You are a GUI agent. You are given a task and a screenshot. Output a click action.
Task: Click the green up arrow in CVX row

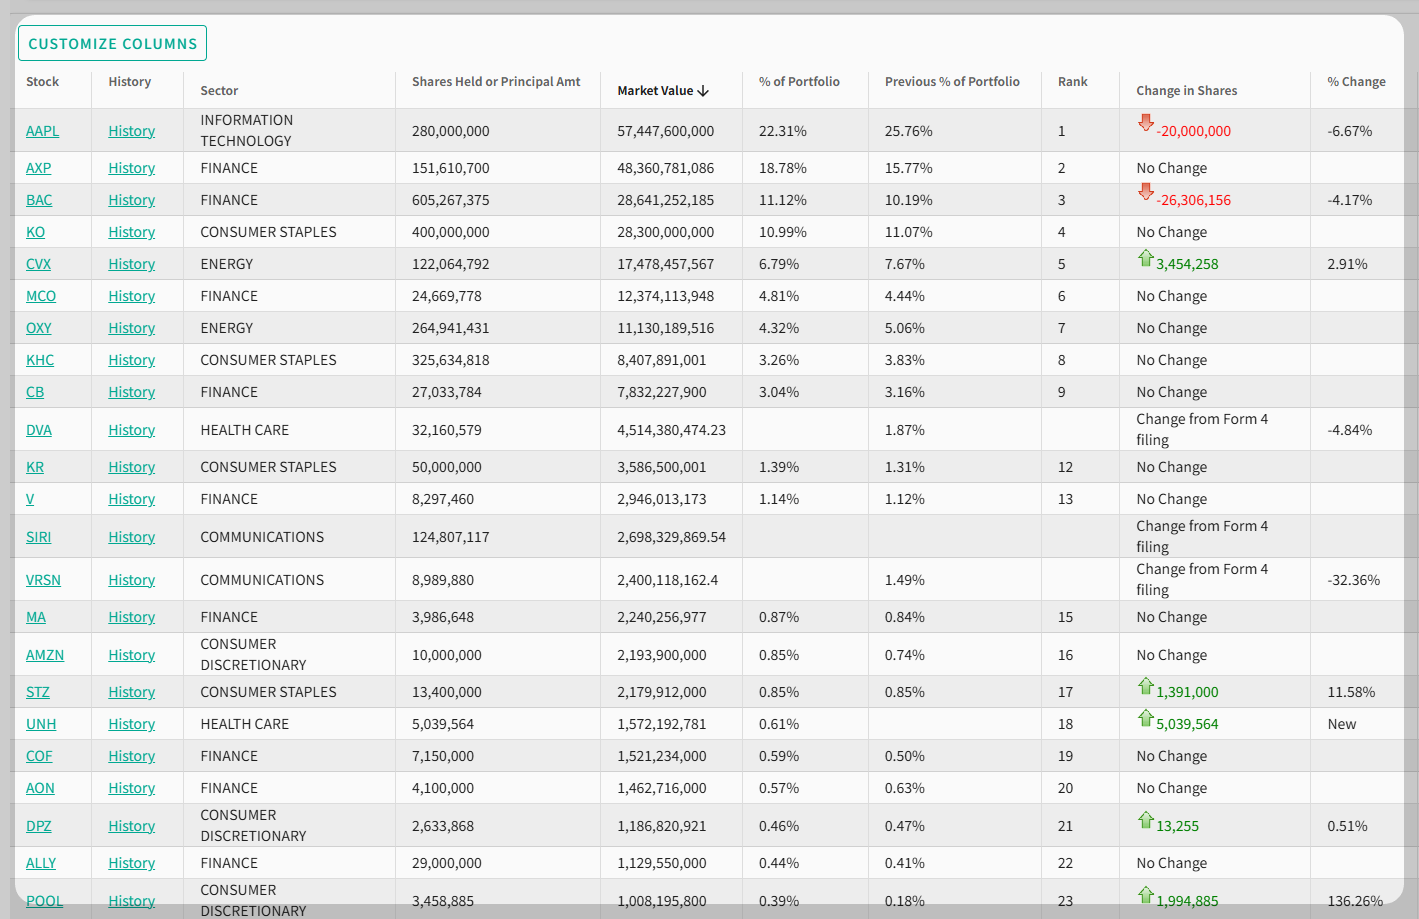coord(1146,258)
